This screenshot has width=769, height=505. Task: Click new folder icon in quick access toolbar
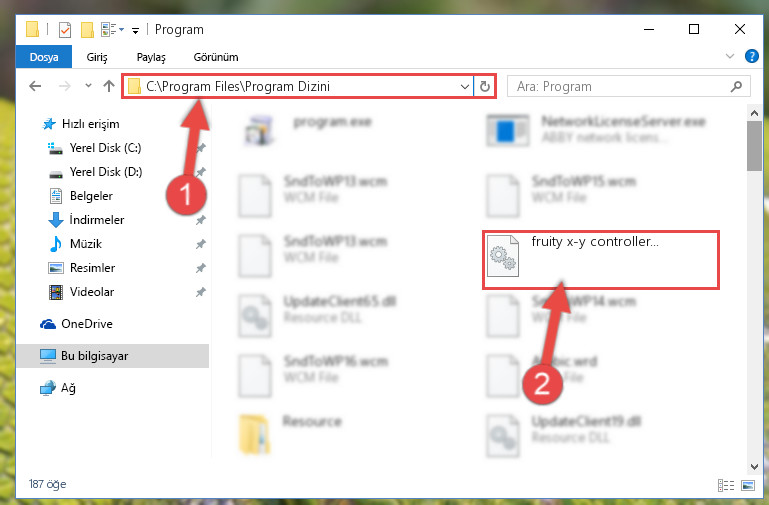click(87, 30)
